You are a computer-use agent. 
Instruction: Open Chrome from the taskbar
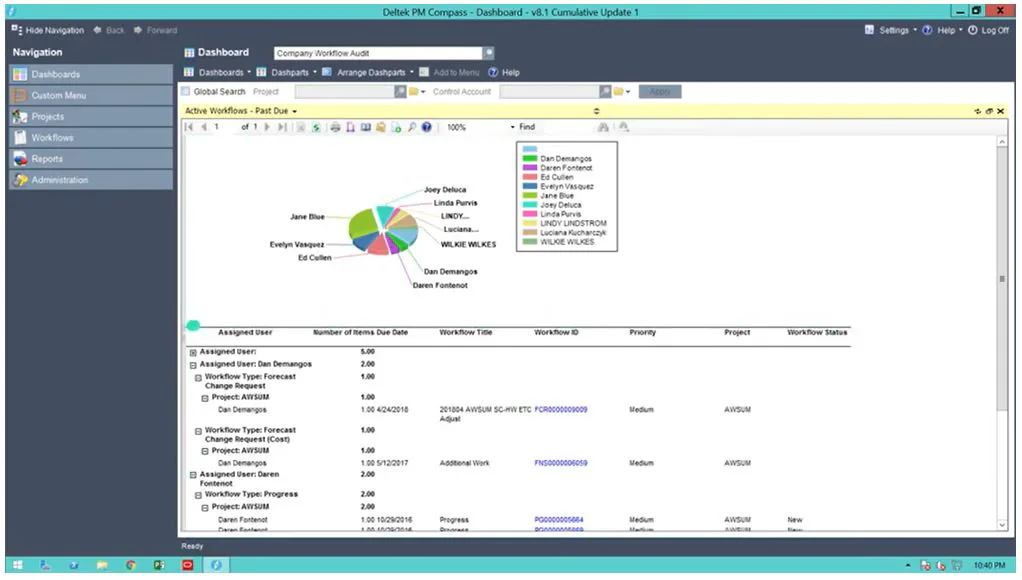pos(130,565)
